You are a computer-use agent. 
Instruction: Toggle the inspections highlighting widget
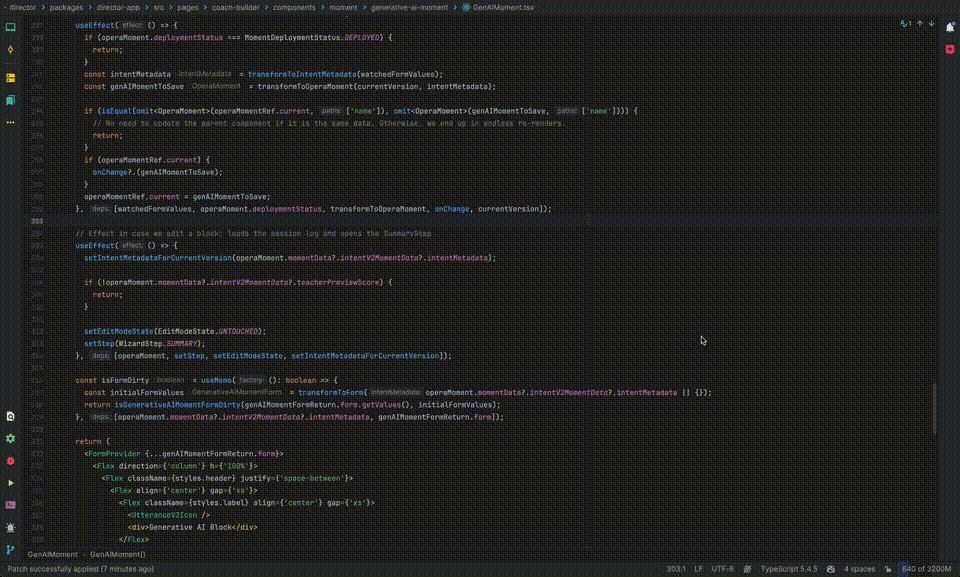(906, 24)
